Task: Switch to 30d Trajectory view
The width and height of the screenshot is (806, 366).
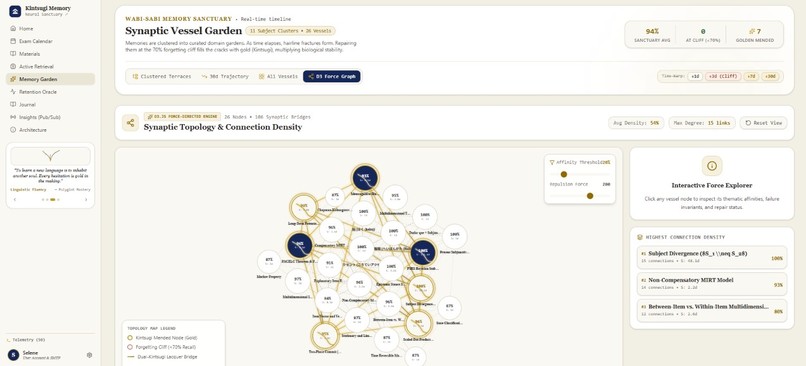Action: pos(225,76)
